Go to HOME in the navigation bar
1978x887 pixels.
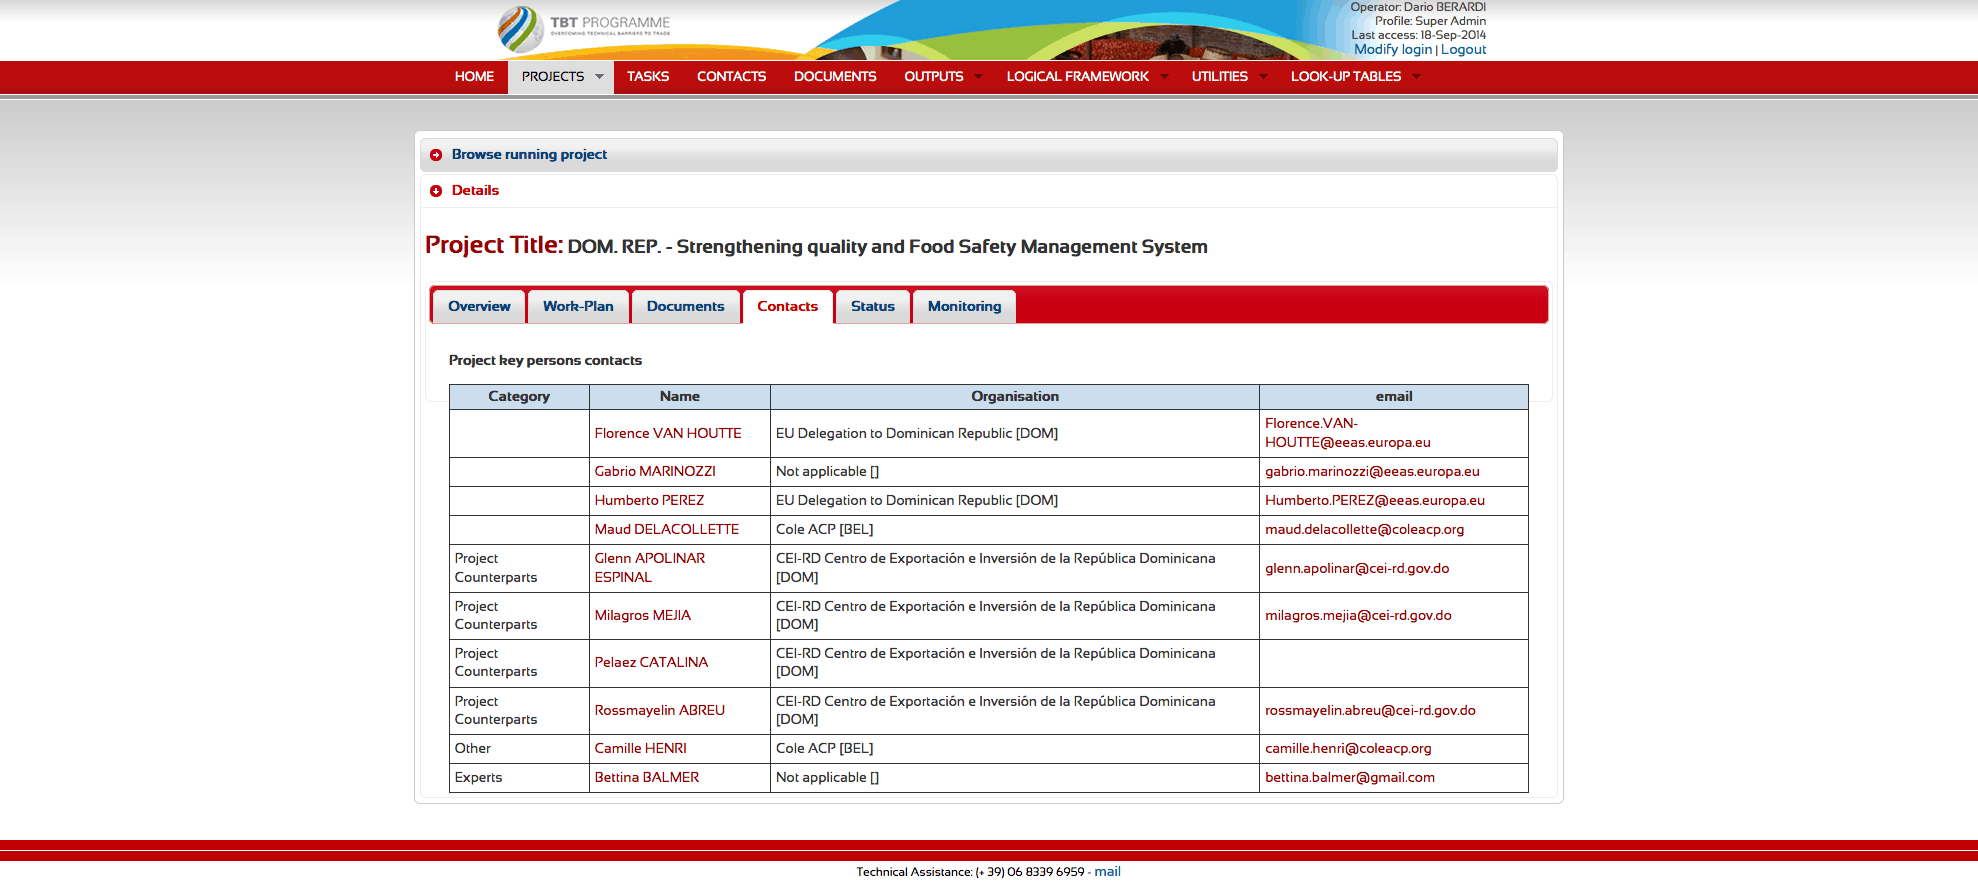click(474, 77)
